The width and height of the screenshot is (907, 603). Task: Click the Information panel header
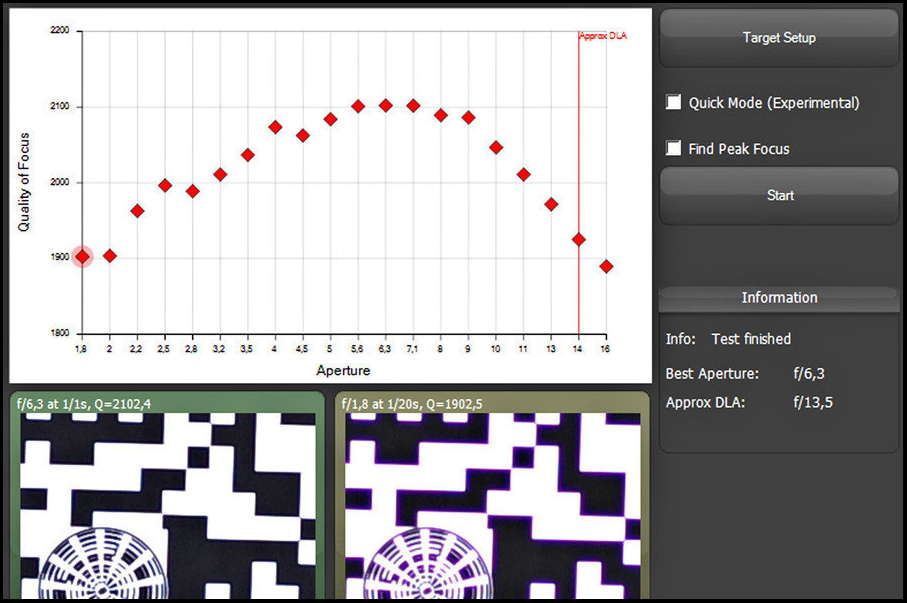coord(779,297)
